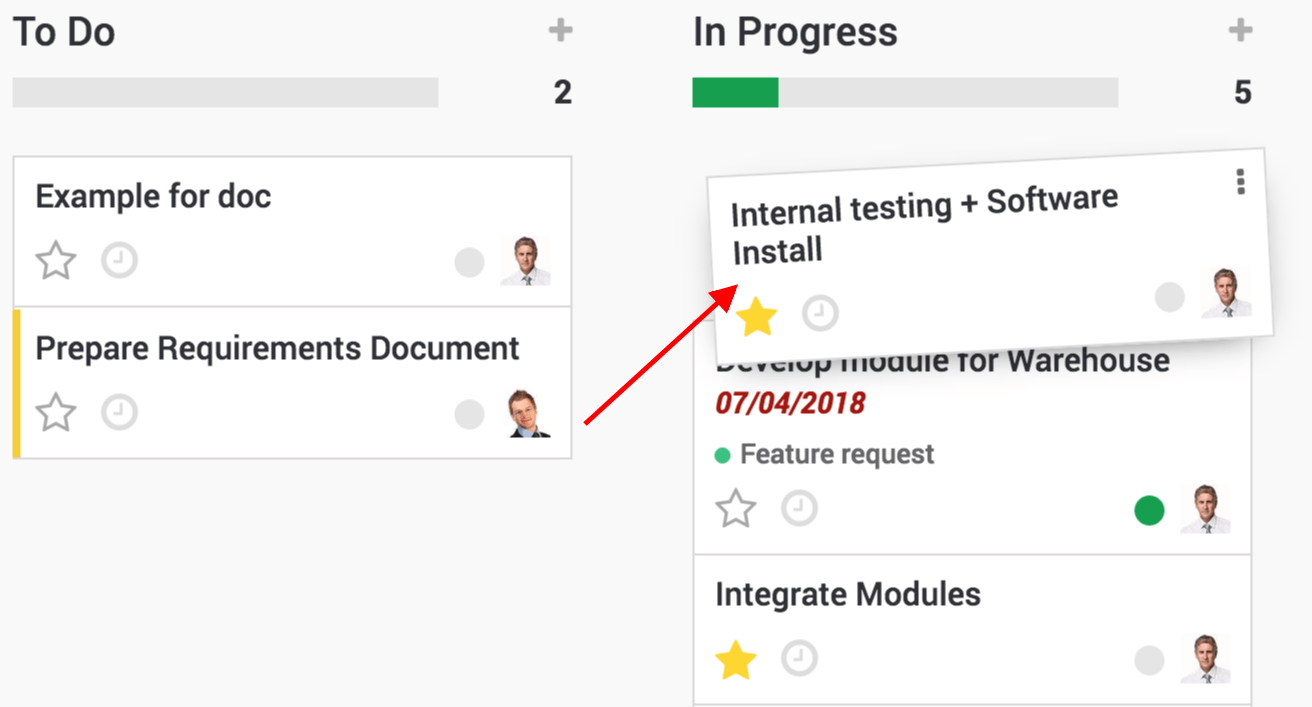This screenshot has height=707, width=1312.
Task: Click the assignee avatar on Prepare Requirements Document
Action: pos(528,414)
